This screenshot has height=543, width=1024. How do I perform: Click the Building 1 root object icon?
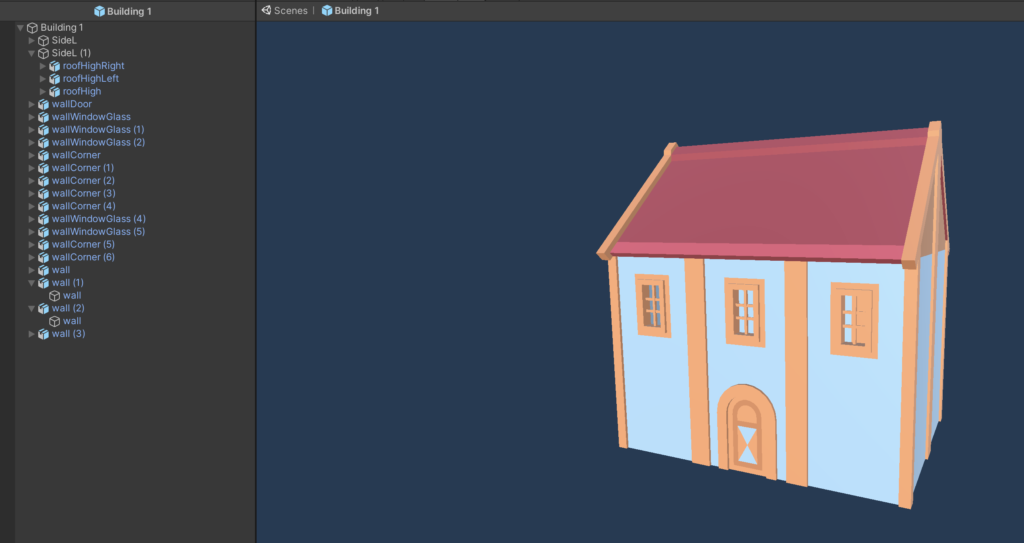32,27
